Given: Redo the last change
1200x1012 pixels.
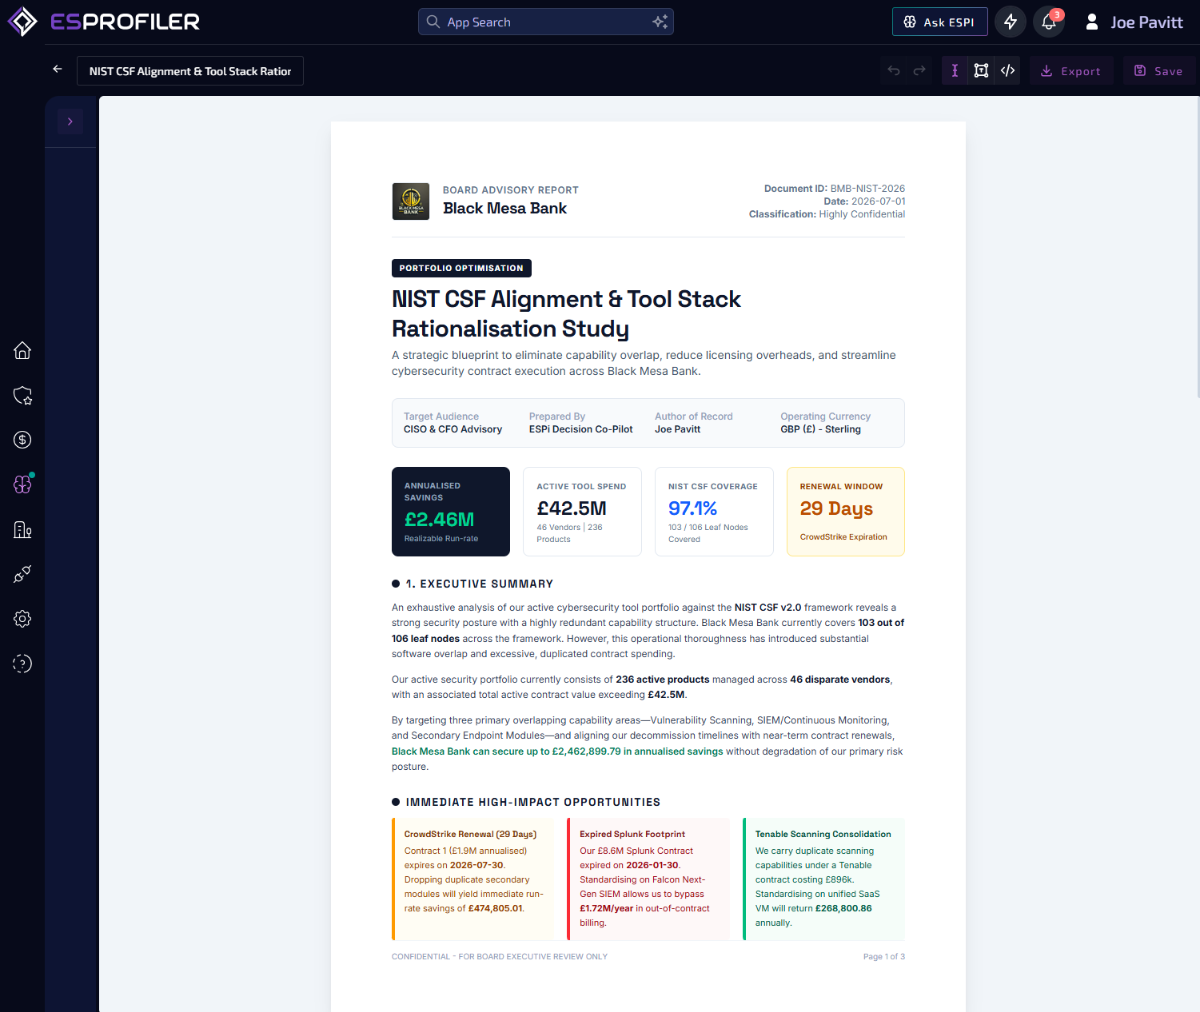Looking at the screenshot, I should 919,71.
